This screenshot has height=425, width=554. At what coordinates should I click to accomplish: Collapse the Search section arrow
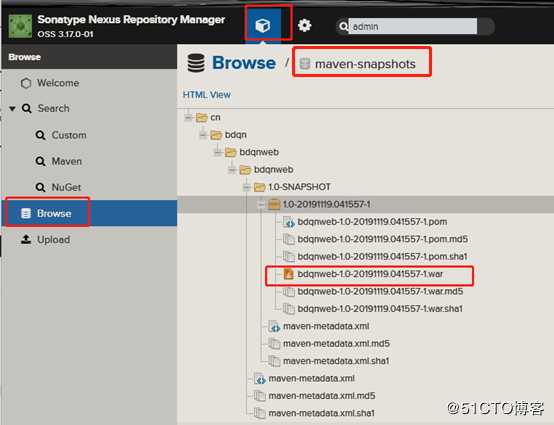(12, 108)
